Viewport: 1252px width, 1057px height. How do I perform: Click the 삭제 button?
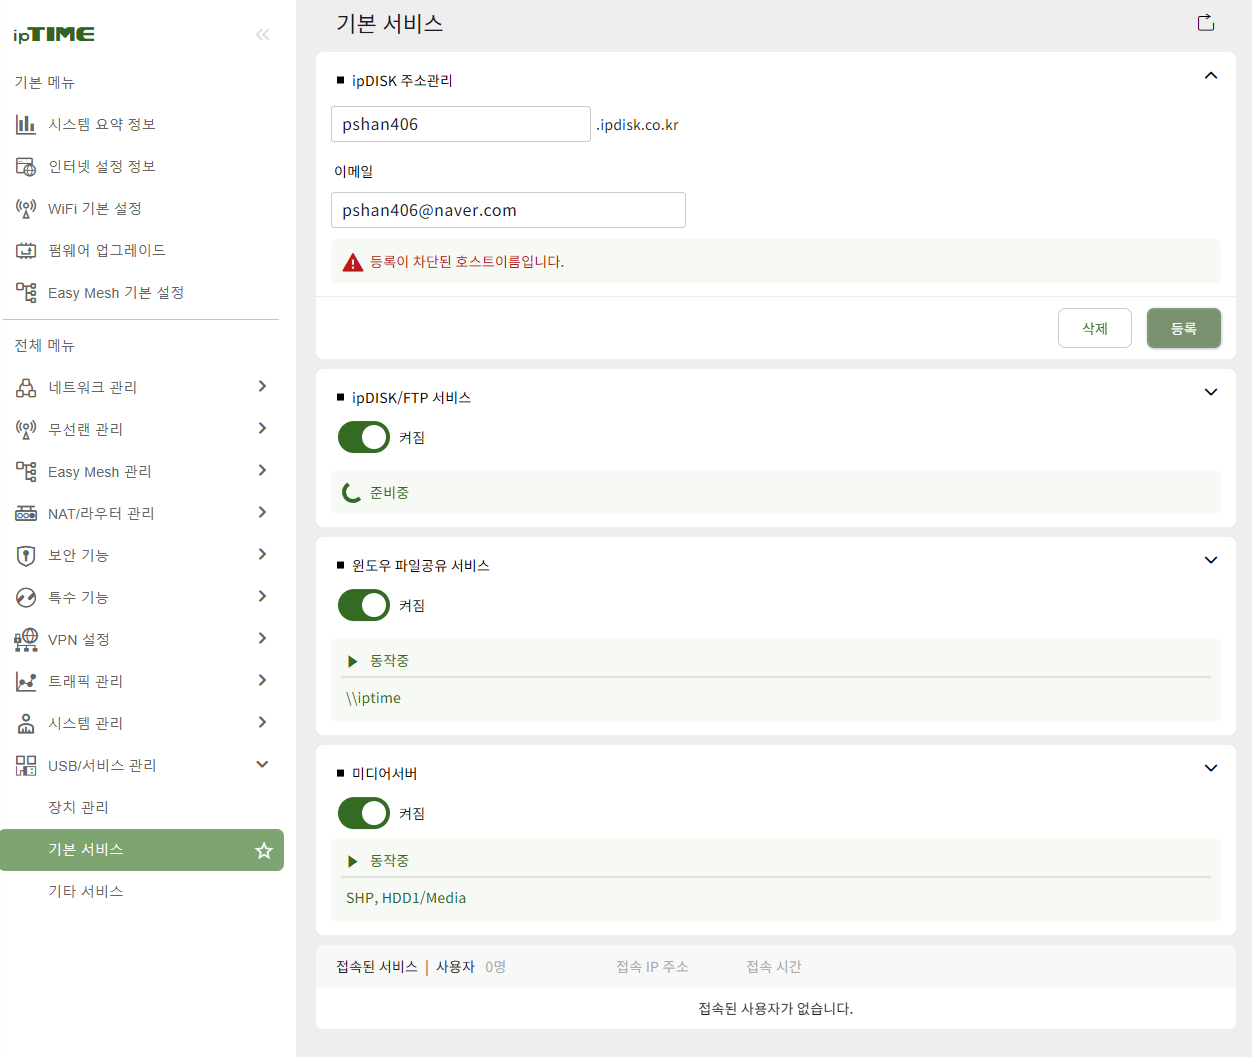(x=1095, y=328)
